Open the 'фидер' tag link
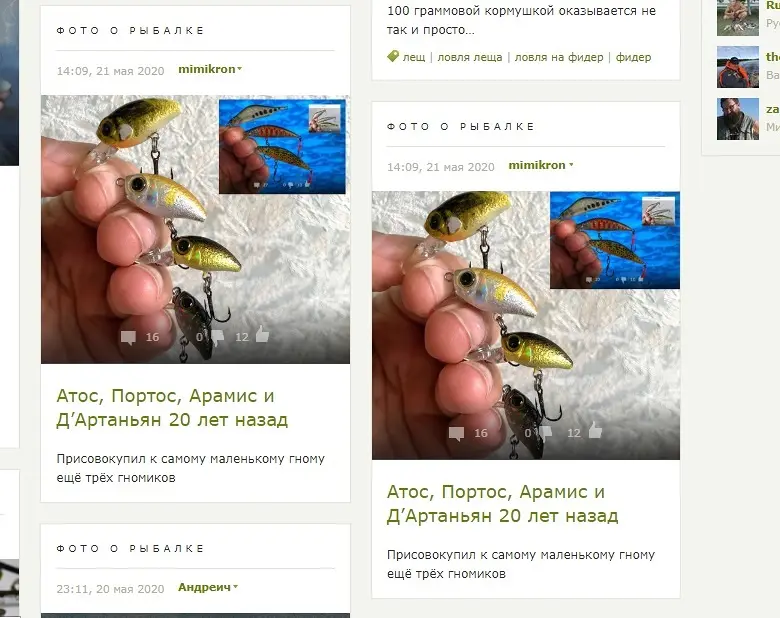 pos(633,57)
